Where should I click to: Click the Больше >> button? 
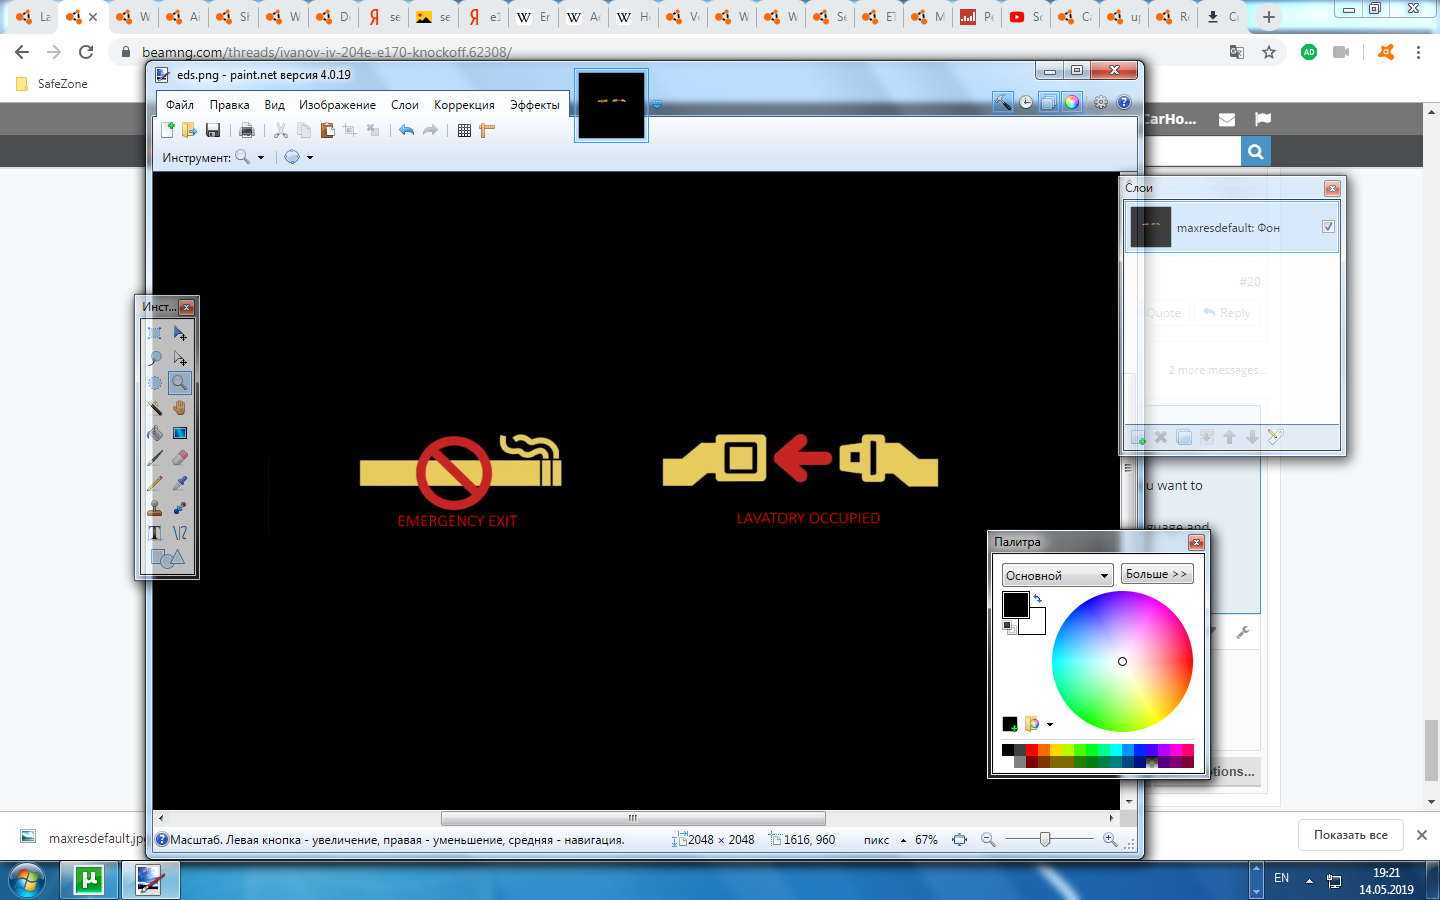pyautogui.click(x=1156, y=574)
